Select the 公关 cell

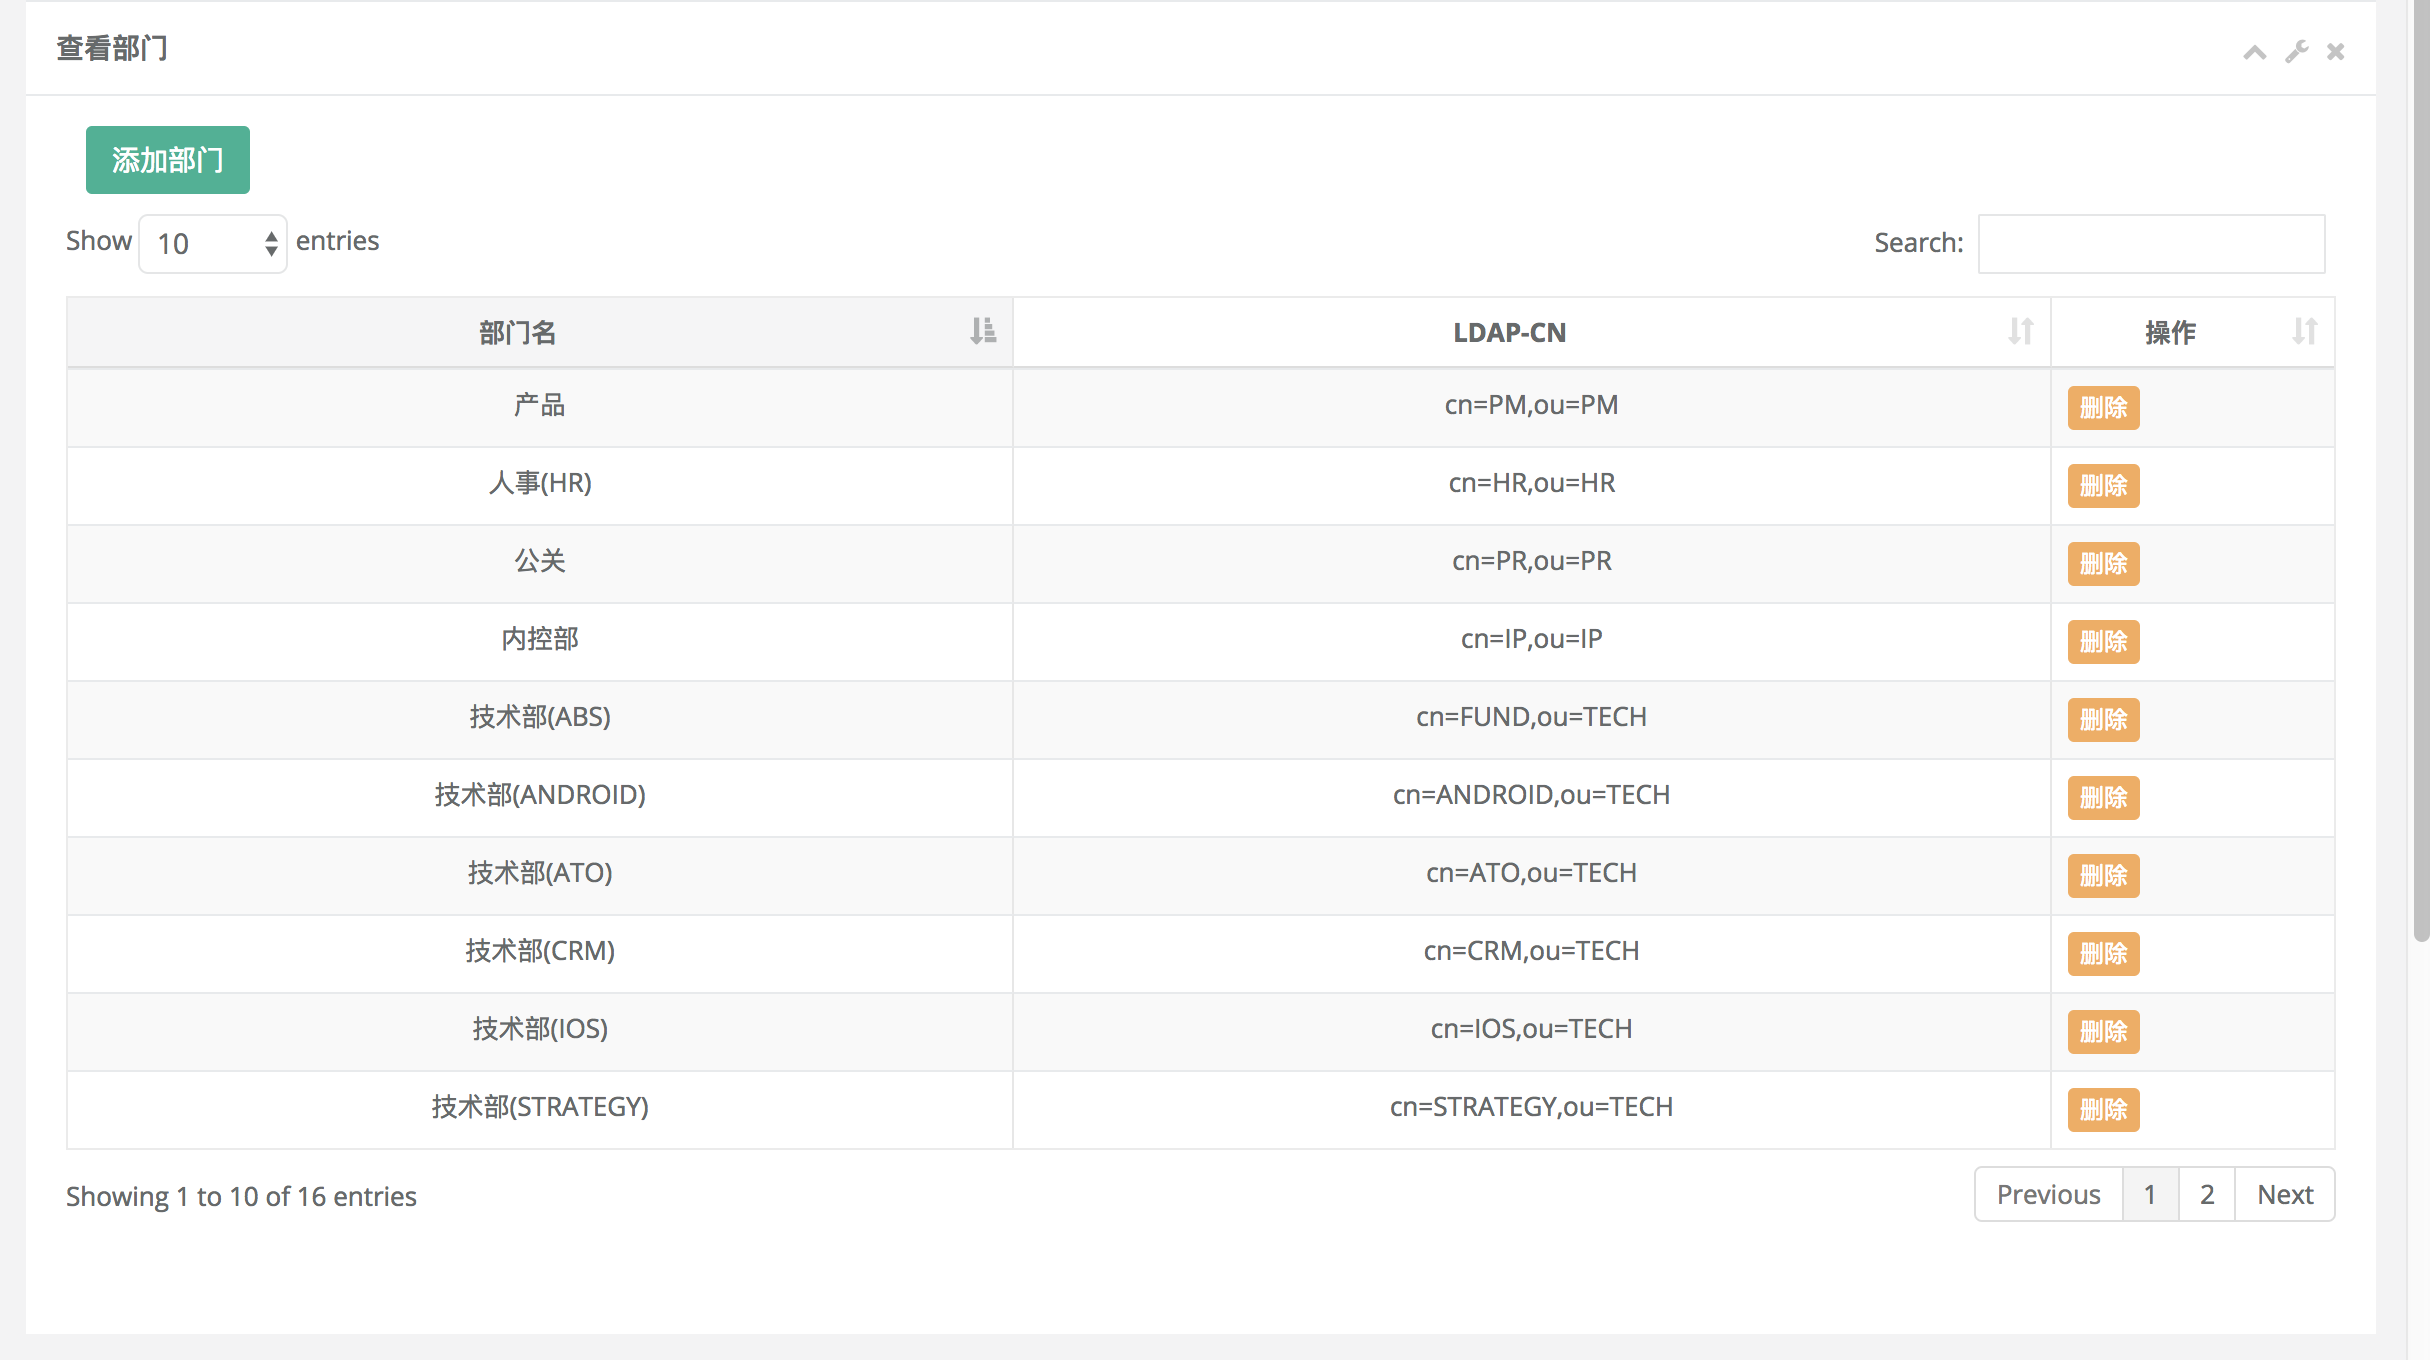click(x=540, y=562)
